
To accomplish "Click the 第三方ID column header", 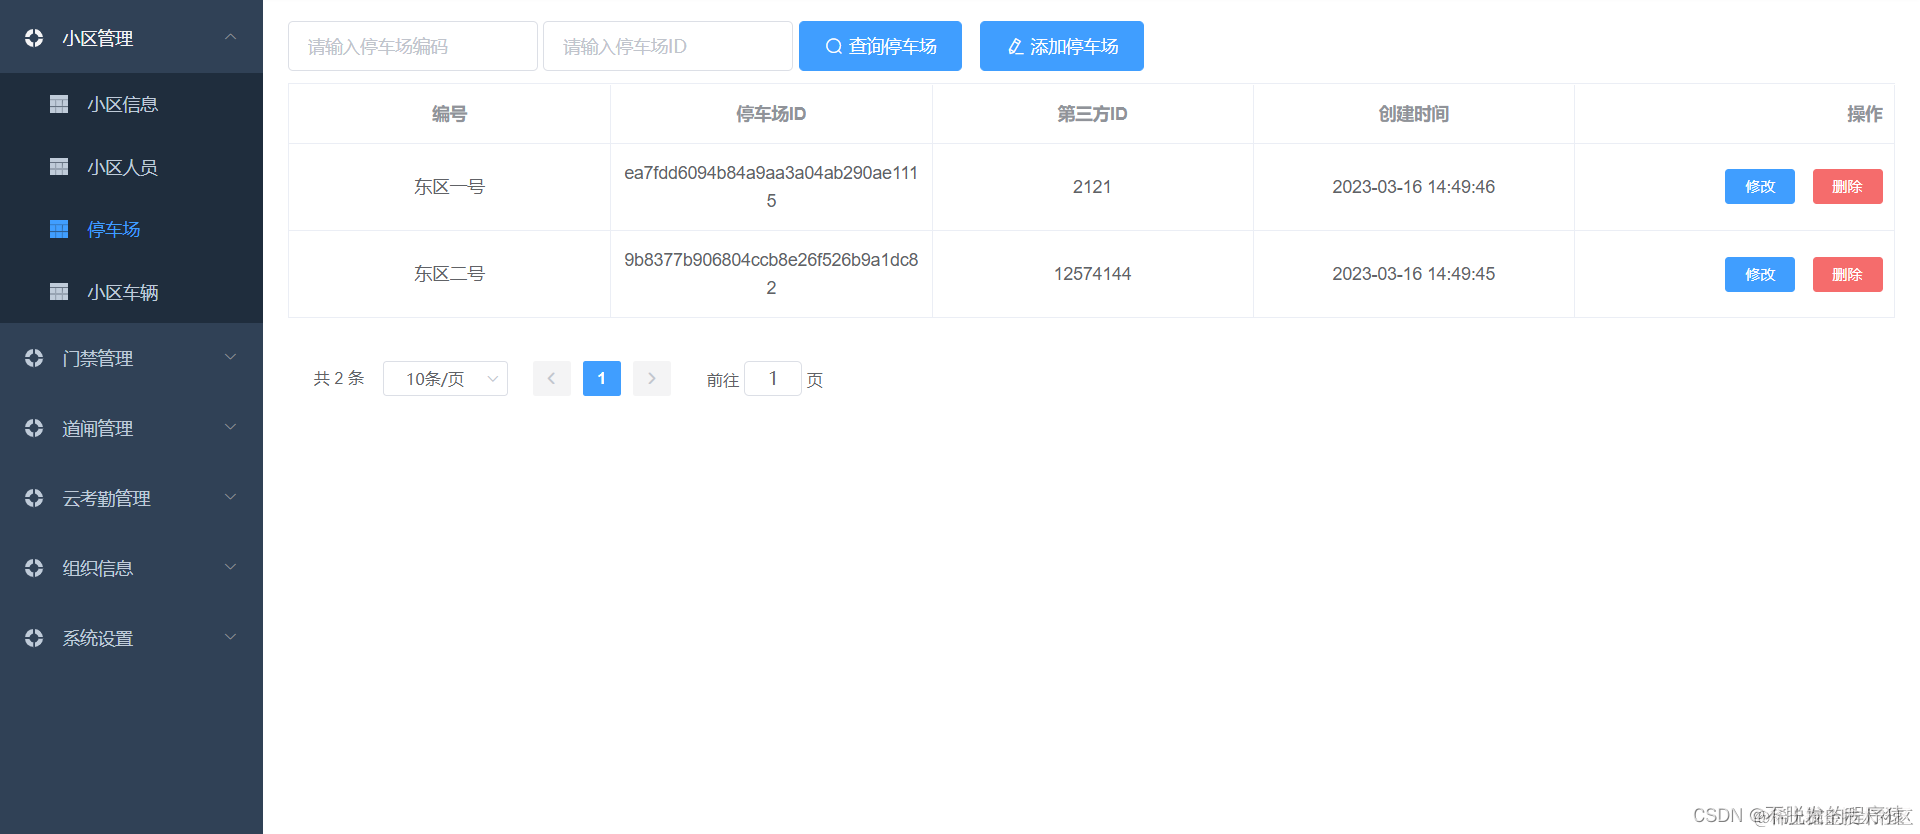I will tap(1092, 114).
